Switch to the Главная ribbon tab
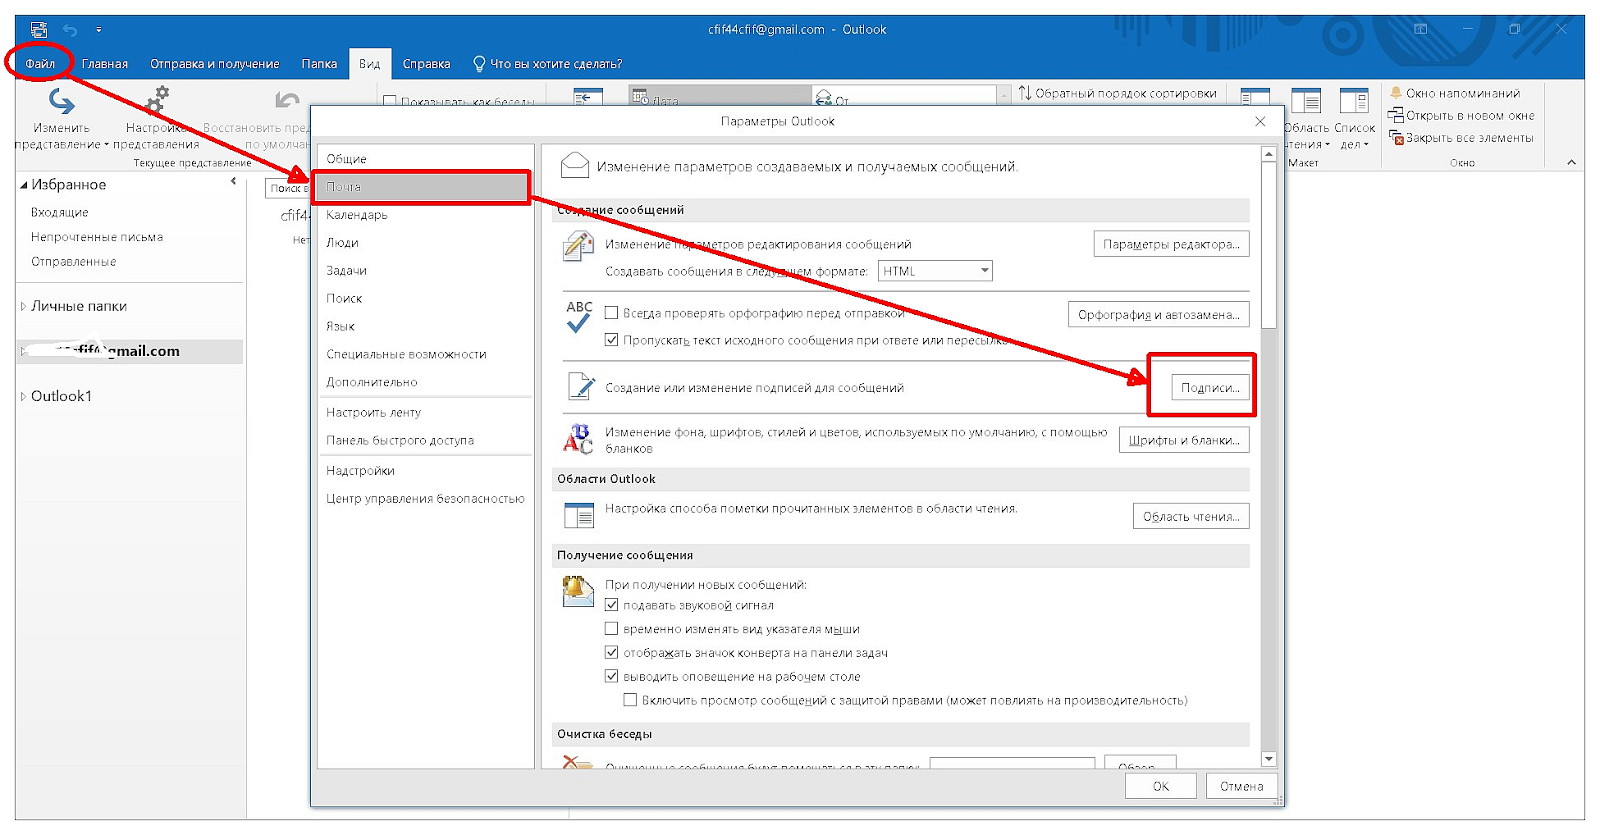Viewport: 1600px width, 835px height. tap(105, 64)
